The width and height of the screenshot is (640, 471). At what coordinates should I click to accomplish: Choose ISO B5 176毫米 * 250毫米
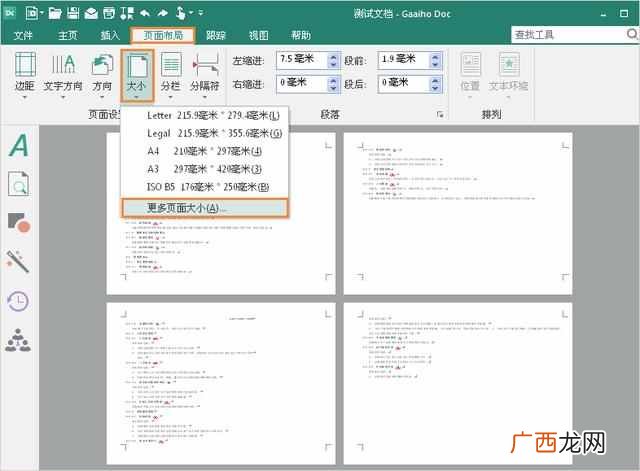pos(205,187)
